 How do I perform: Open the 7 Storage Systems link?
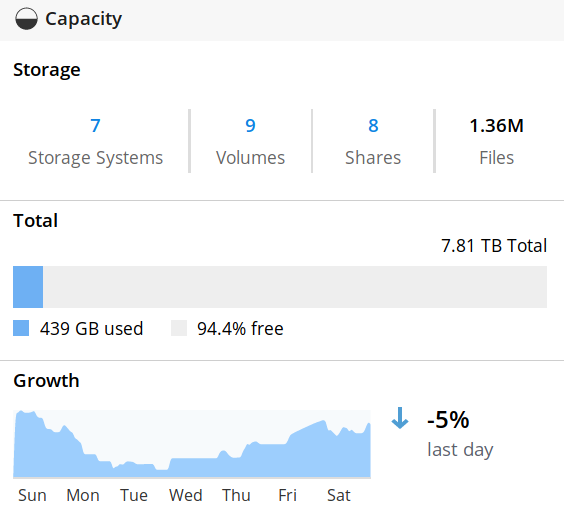point(95,126)
